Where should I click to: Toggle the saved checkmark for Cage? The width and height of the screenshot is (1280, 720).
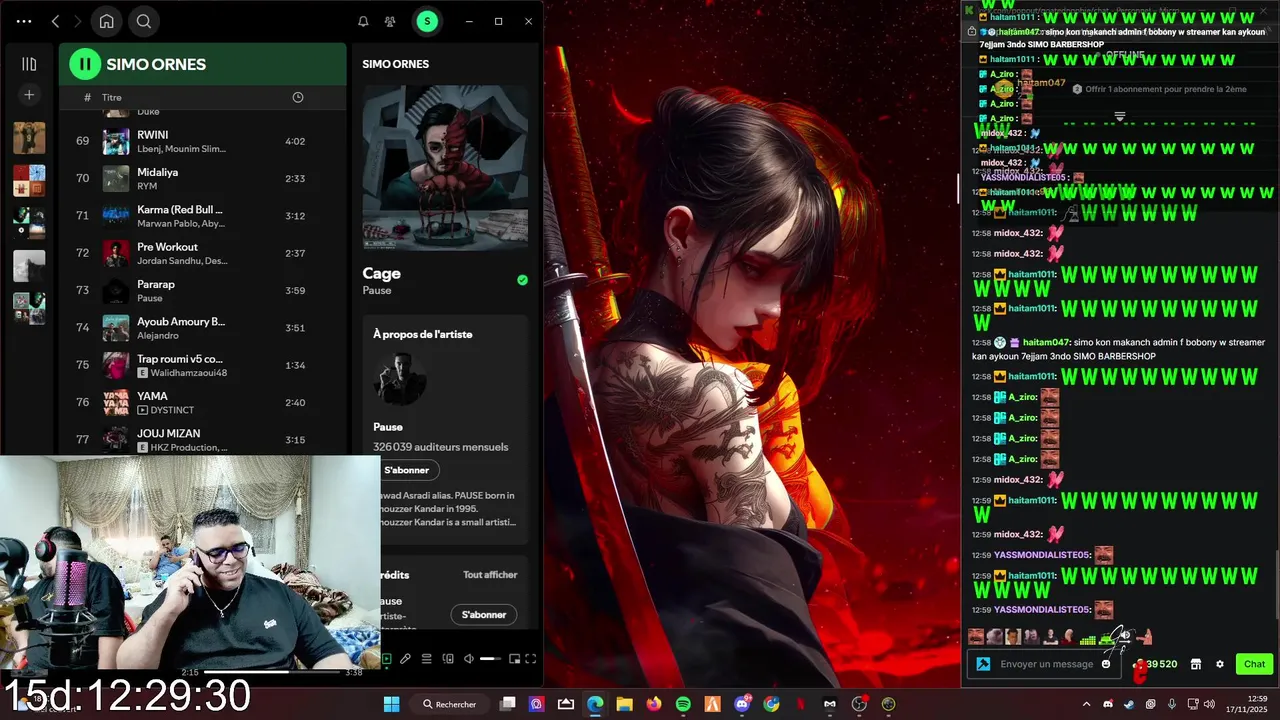point(522,280)
